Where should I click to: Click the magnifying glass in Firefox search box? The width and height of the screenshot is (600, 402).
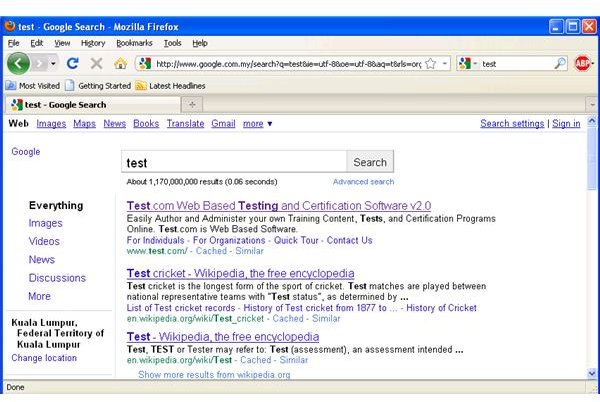[x=560, y=63]
